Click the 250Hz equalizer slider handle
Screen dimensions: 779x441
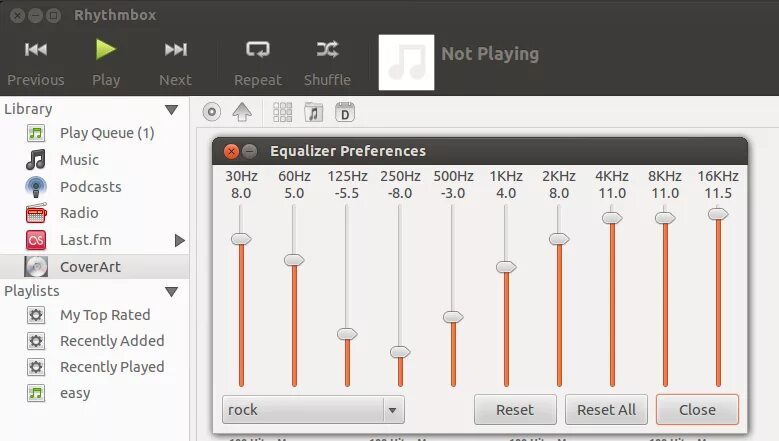coord(400,352)
